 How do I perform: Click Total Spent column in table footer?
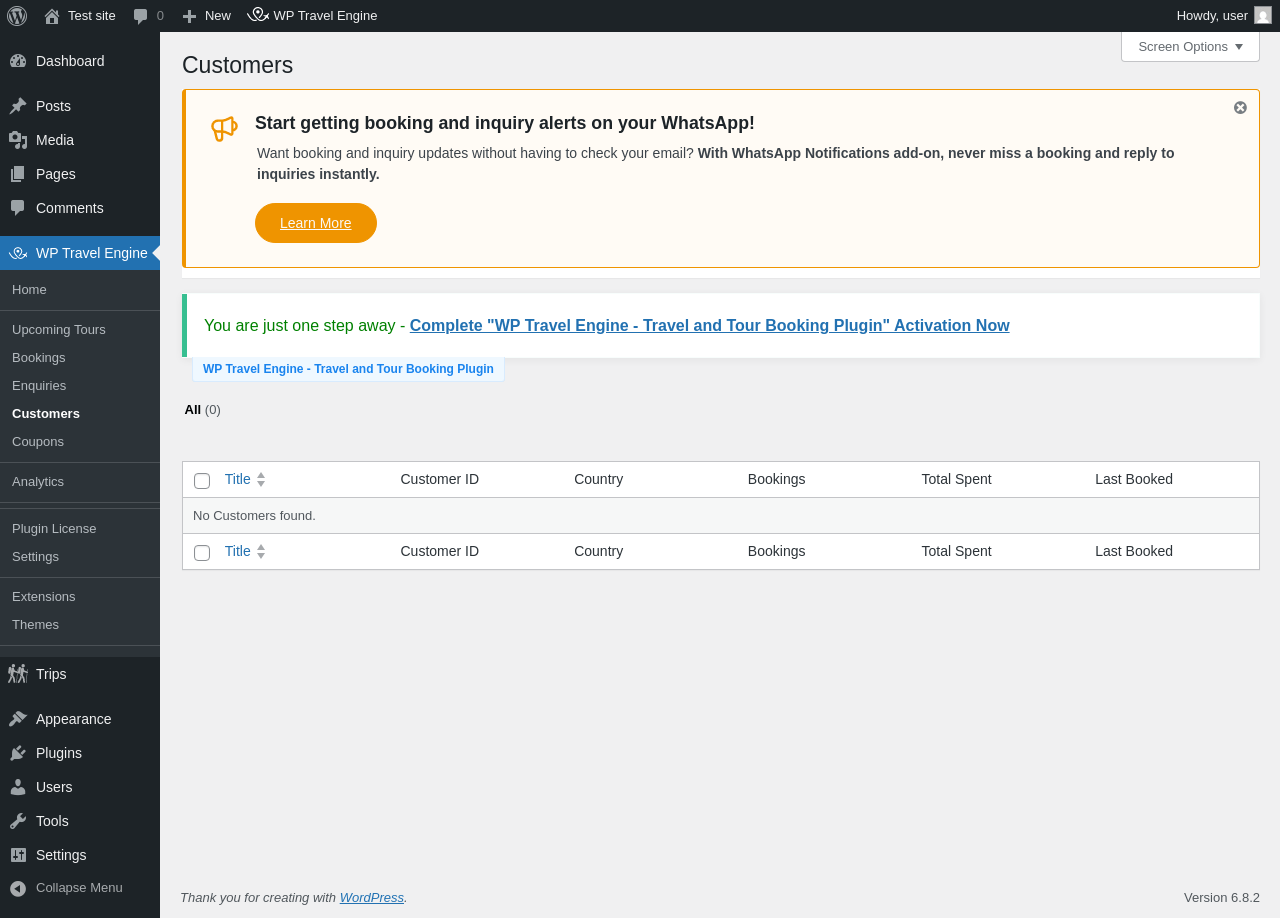tap(956, 551)
